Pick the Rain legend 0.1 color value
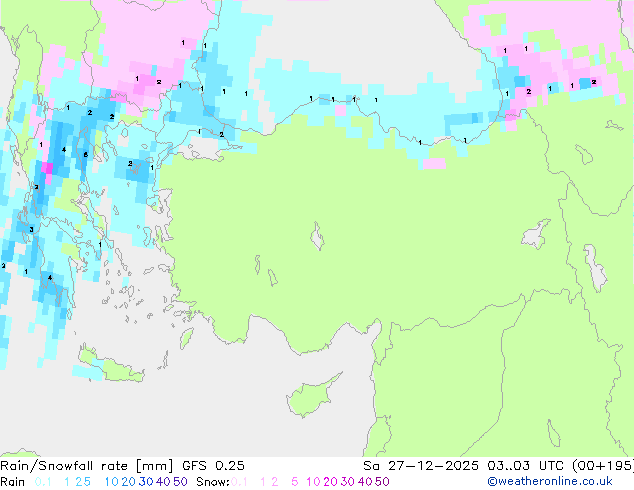Image resolution: width=634 pixels, height=490 pixels. pos(43,482)
